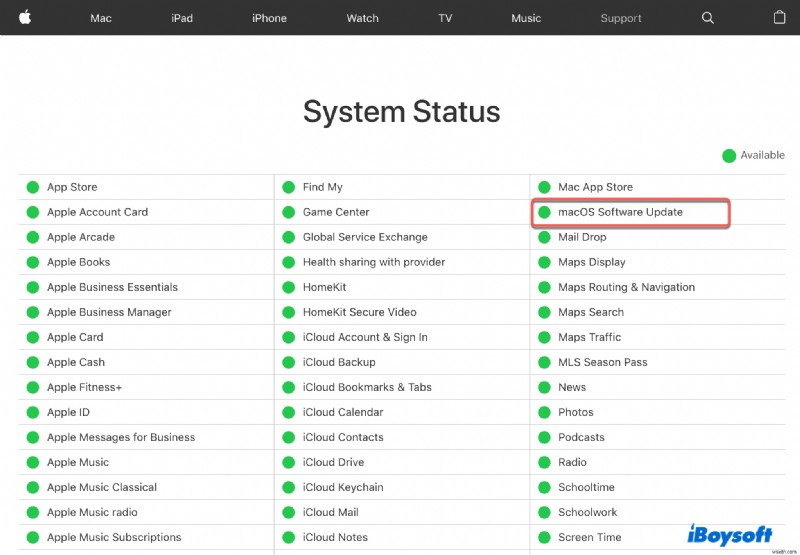Select the Apple Business Manager entry
This screenshot has height=555, width=800.
tap(109, 312)
